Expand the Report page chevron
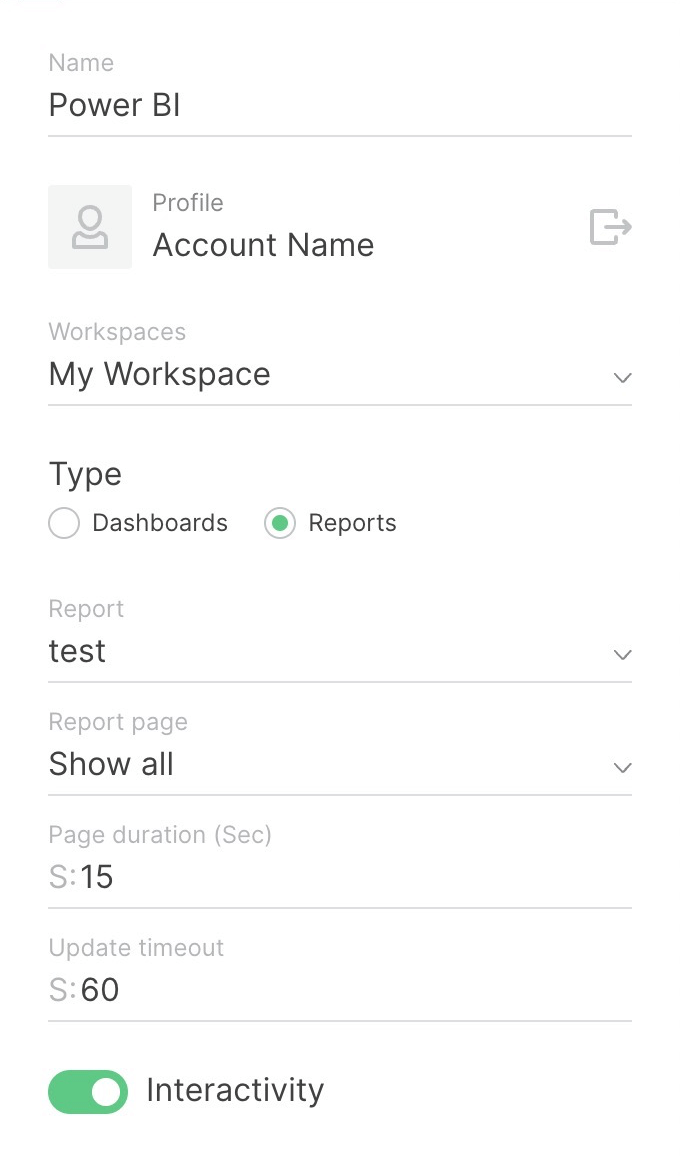Viewport: 680px width, 1176px height. click(x=622, y=768)
